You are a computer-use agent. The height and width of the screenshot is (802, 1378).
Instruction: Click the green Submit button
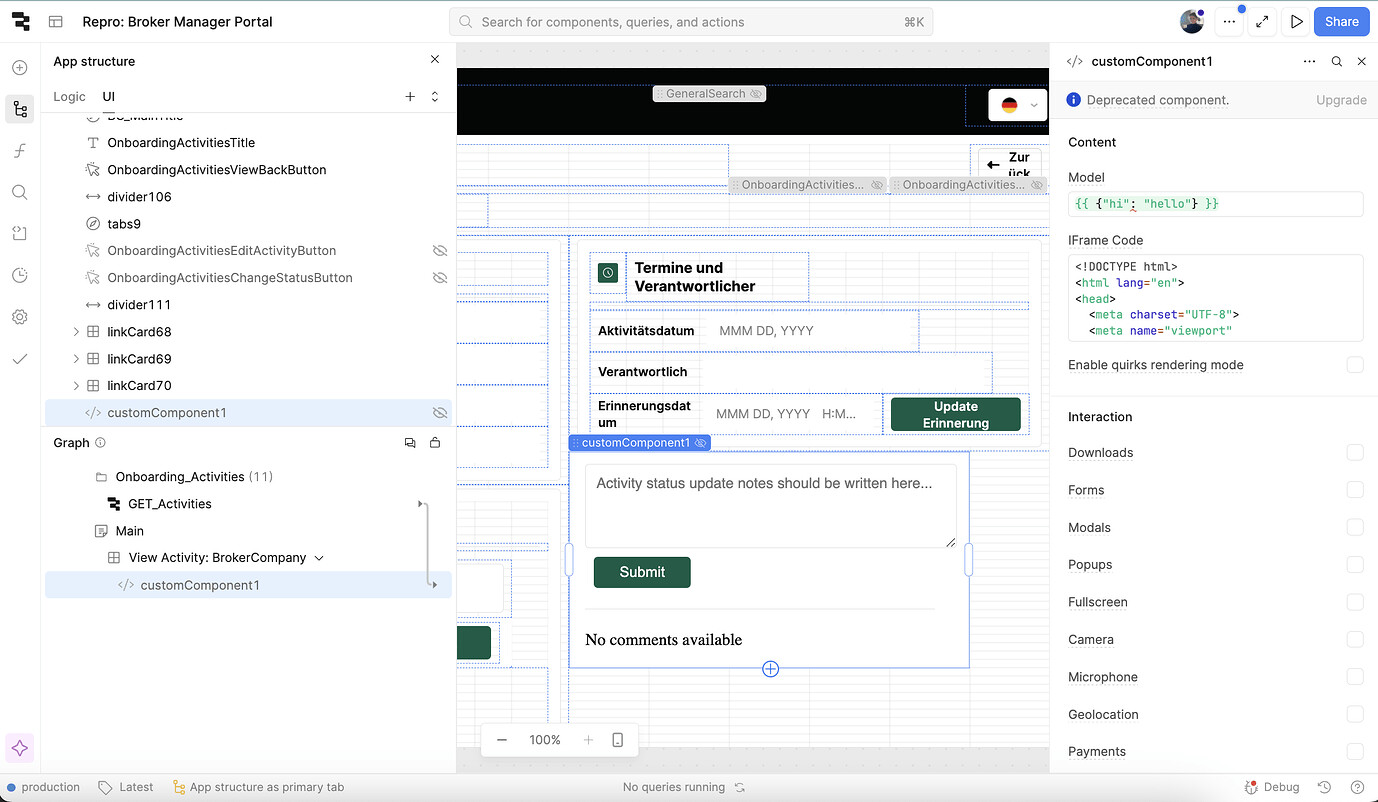click(642, 572)
